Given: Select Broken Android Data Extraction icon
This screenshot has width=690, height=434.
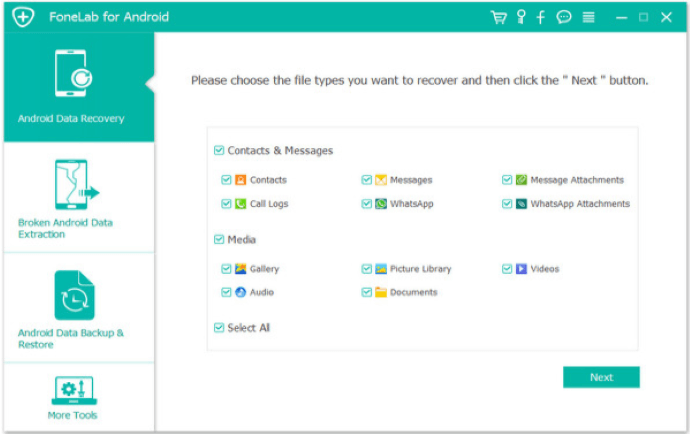Looking at the screenshot, I should point(77,184).
